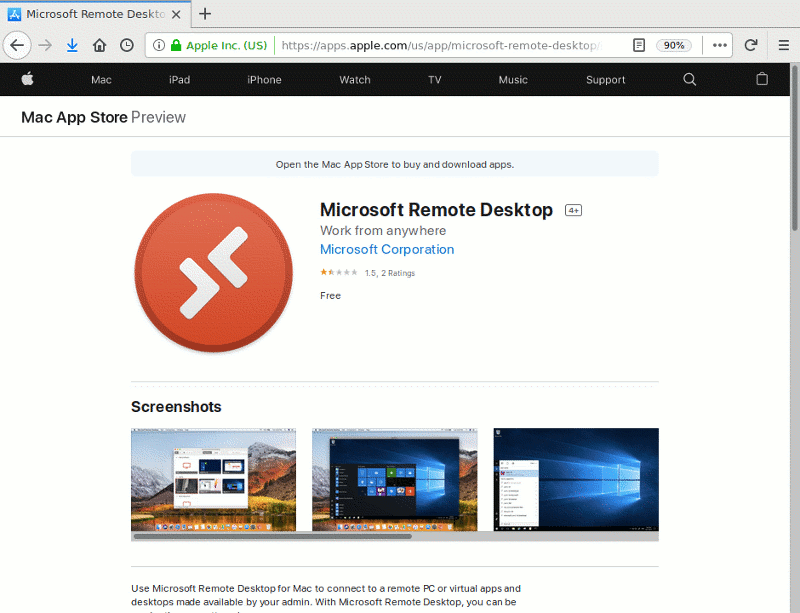Open second screenshot showing Windows start menu

click(394, 480)
